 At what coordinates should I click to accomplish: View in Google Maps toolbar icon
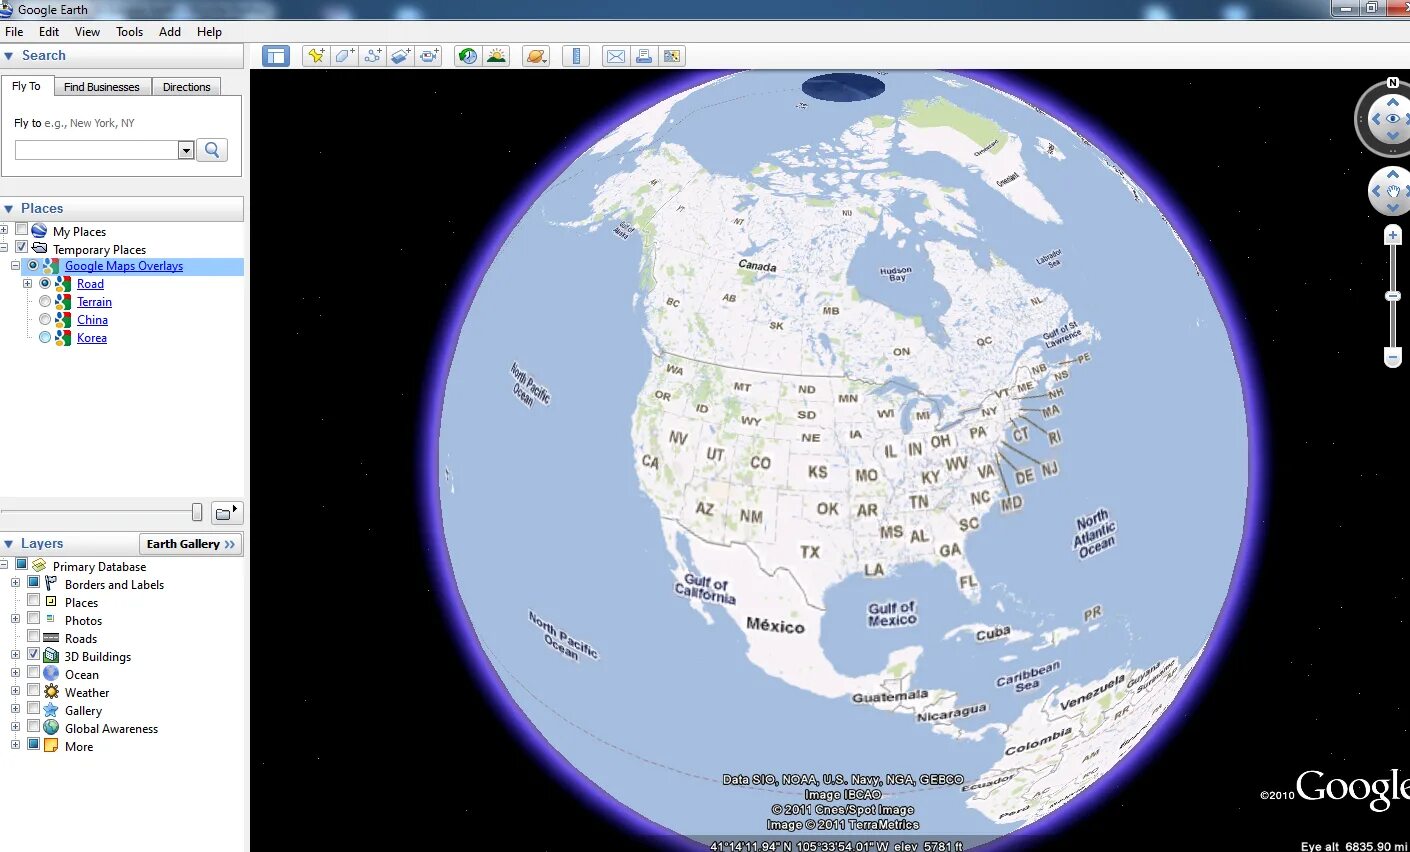point(672,56)
